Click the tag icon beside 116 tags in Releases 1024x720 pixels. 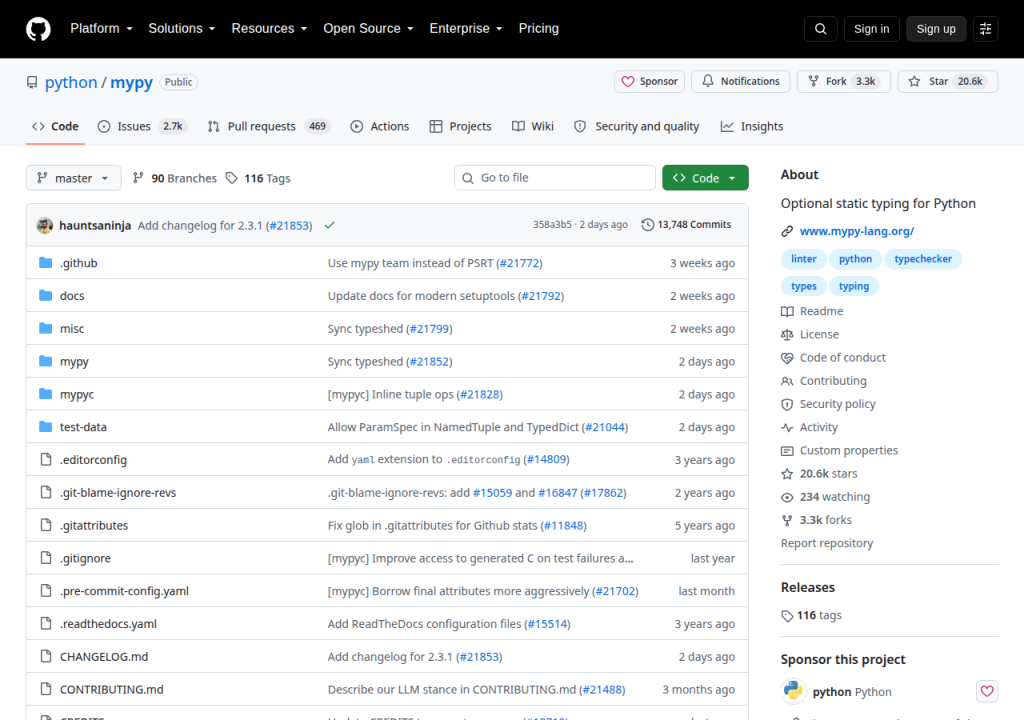pos(787,615)
